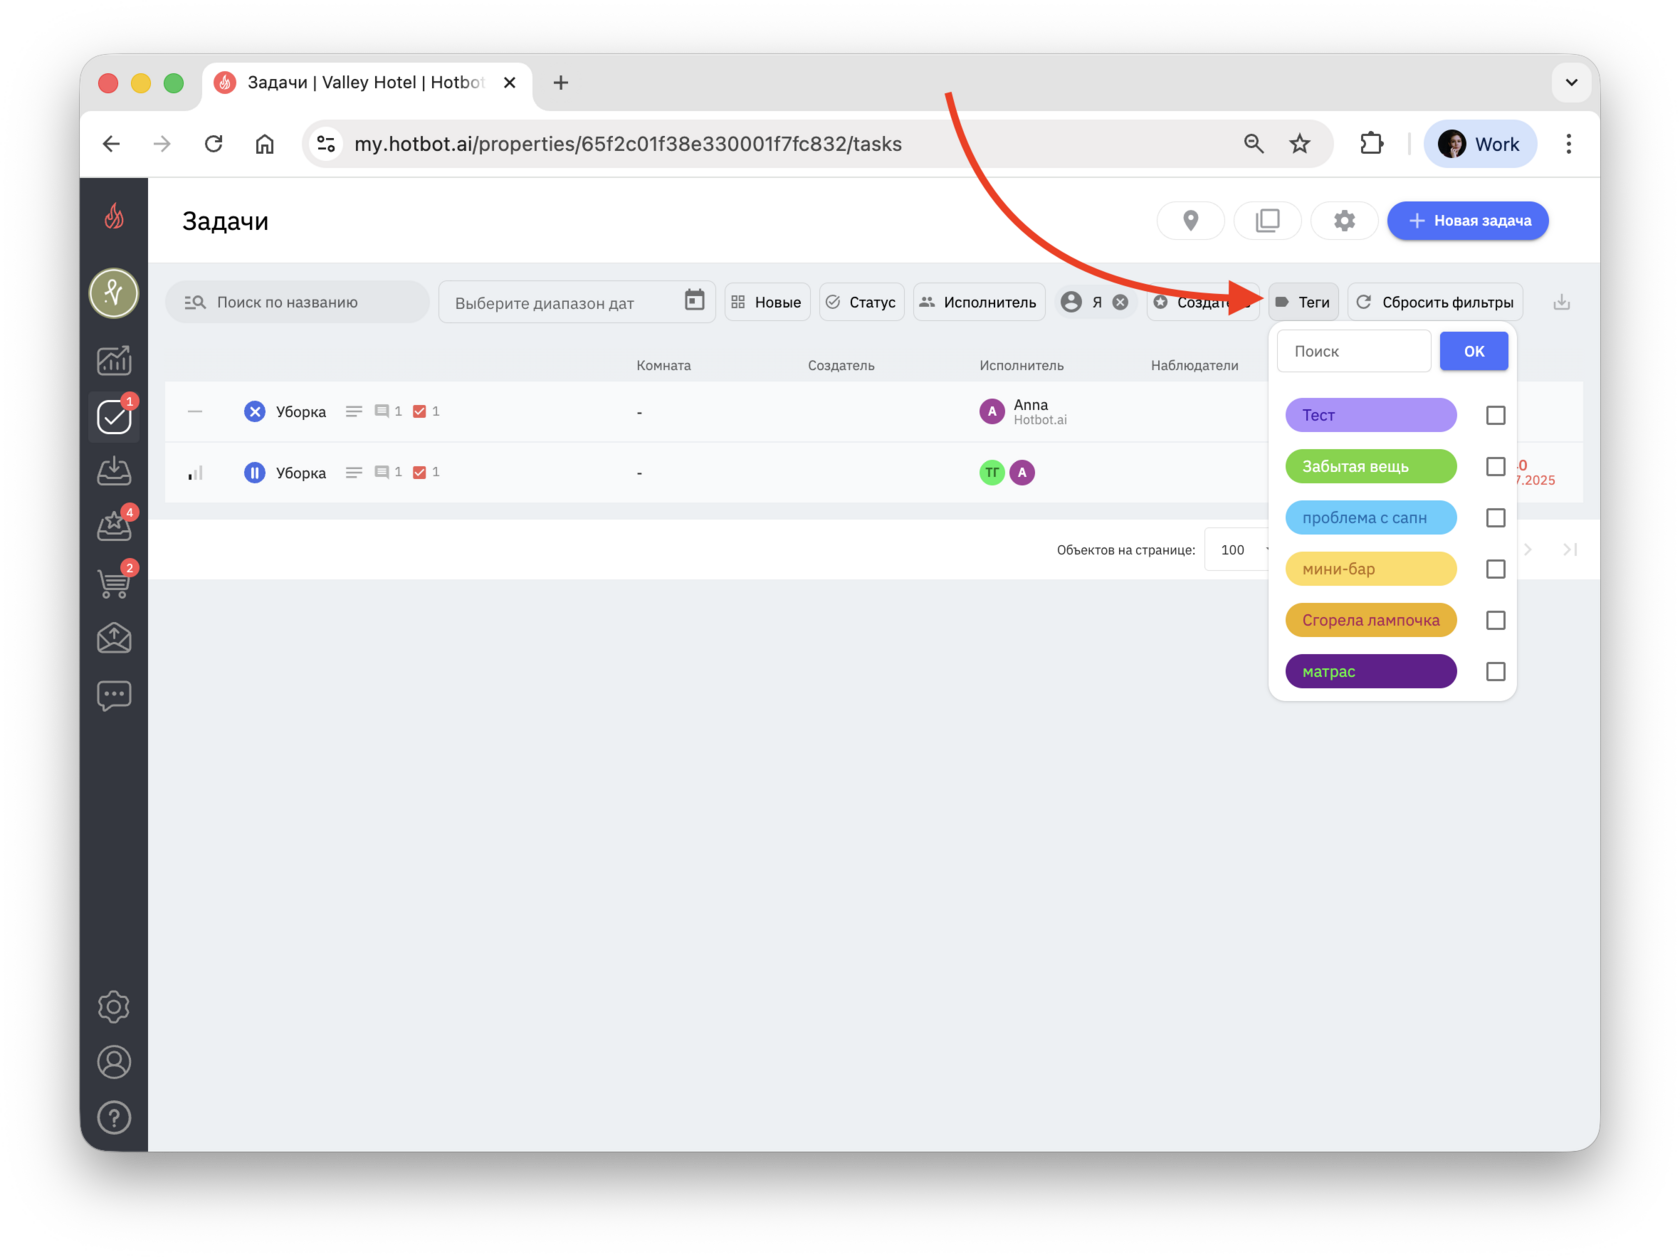The height and width of the screenshot is (1257, 1680).
Task: Click the paused status icon of second Уборка
Action: pyautogui.click(x=255, y=472)
